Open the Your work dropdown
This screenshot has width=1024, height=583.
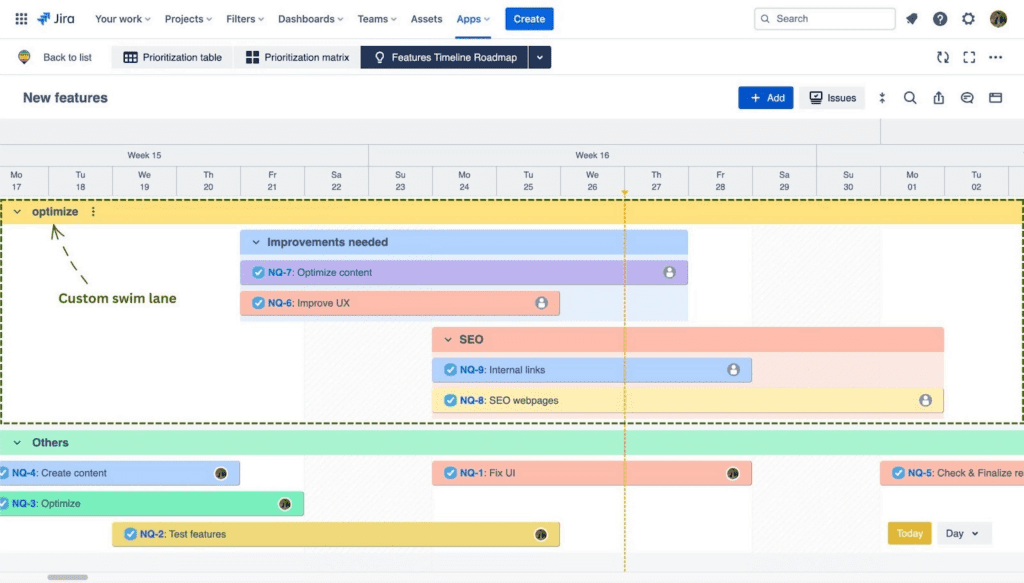(x=123, y=19)
